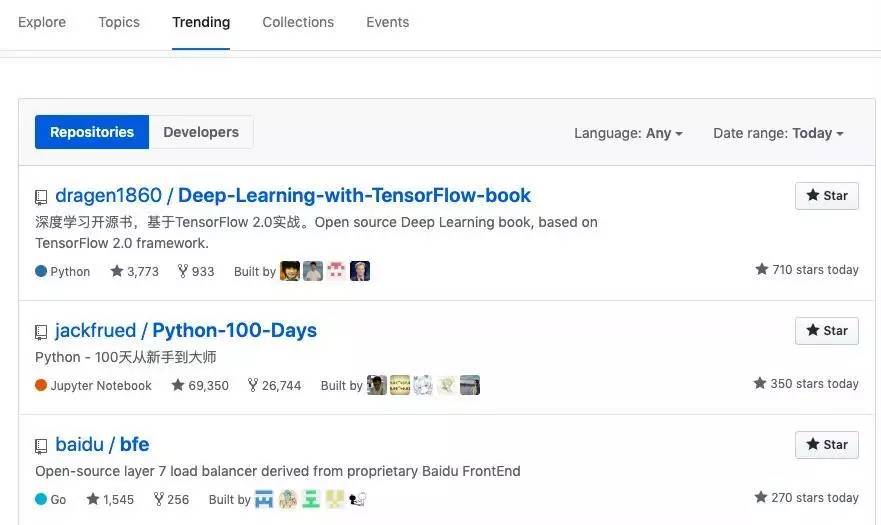Viewport: 881px width, 525px height.
Task: Switch to Developers view
Action: [201, 132]
